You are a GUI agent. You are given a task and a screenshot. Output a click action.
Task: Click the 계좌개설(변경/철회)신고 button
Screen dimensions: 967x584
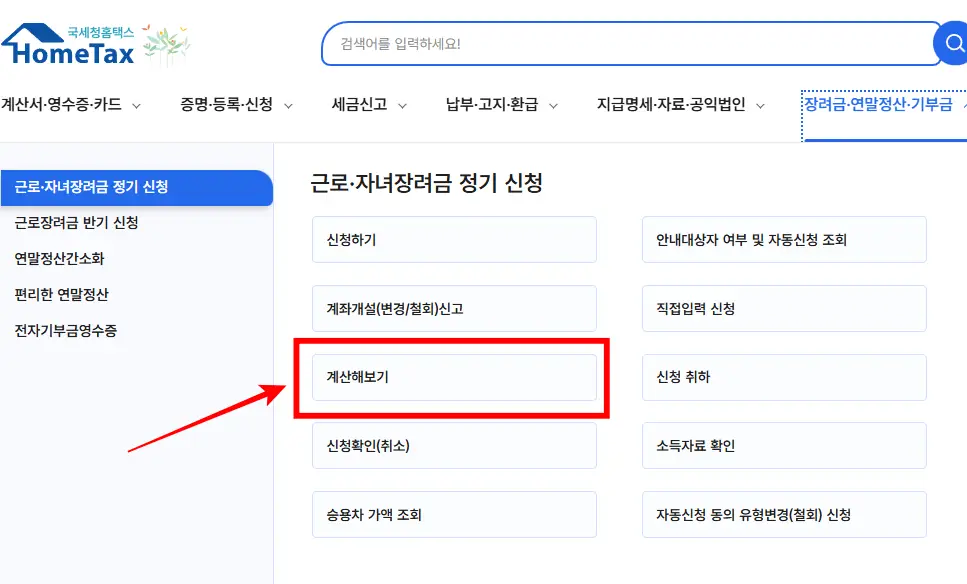(x=454, y=308)
